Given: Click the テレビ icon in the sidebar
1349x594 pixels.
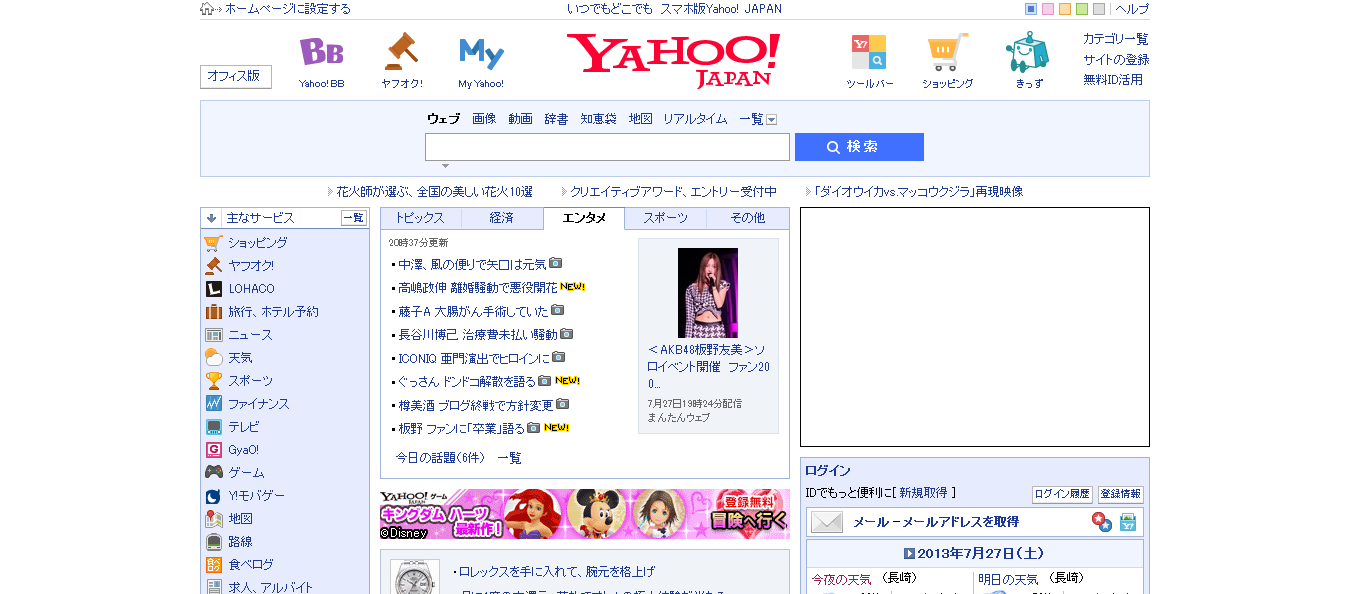Looking at the screenshot, I should (213, 427).
